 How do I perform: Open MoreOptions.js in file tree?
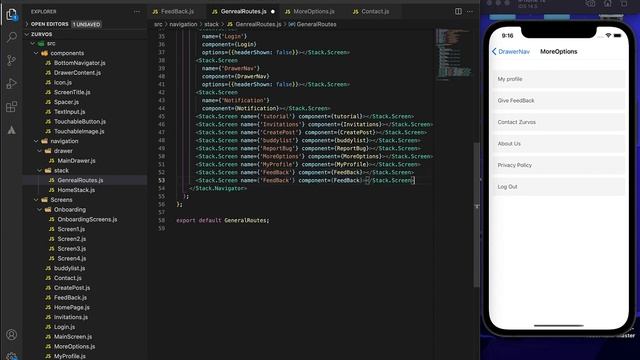[x=74, y=347]
